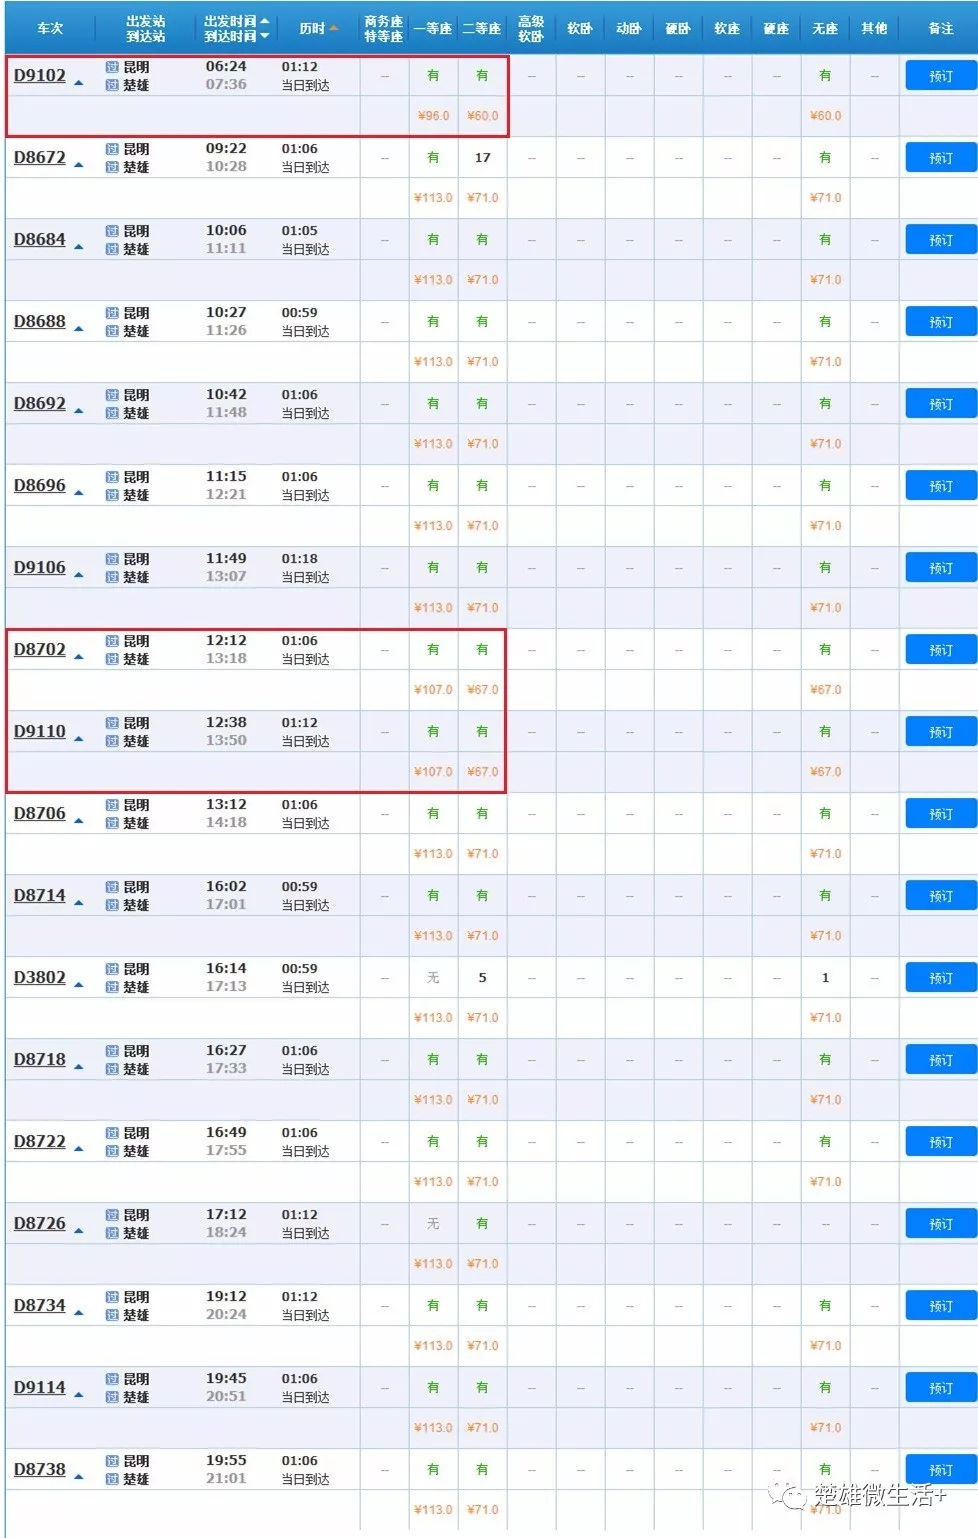Open train D8672 details link

coord(40,158)
